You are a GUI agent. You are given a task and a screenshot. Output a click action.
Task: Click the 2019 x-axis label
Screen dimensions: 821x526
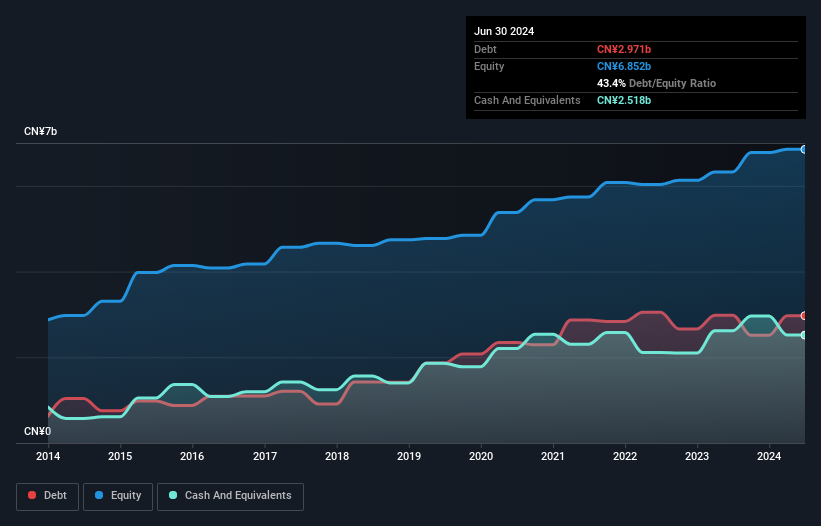pyautogui.click(x=409, y=456)
